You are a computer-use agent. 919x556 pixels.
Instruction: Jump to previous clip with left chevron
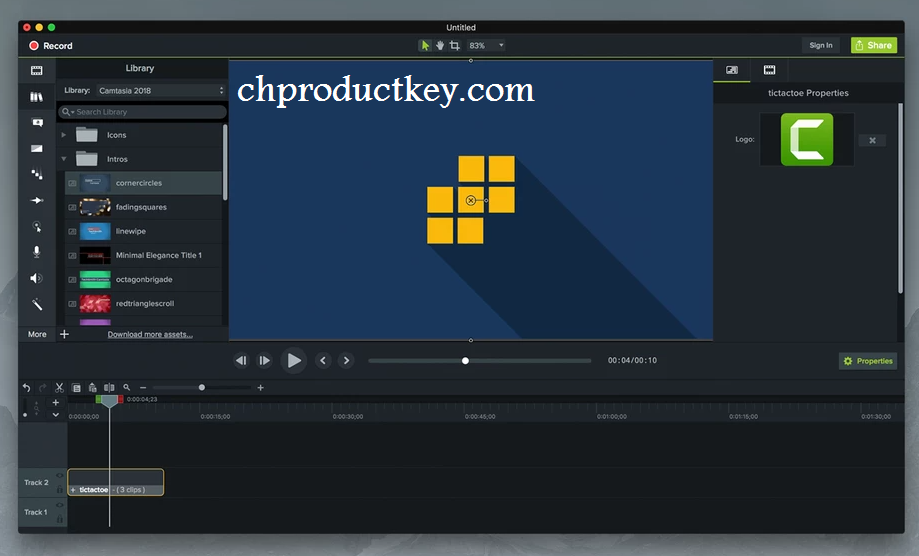click(x=323, y=360)
